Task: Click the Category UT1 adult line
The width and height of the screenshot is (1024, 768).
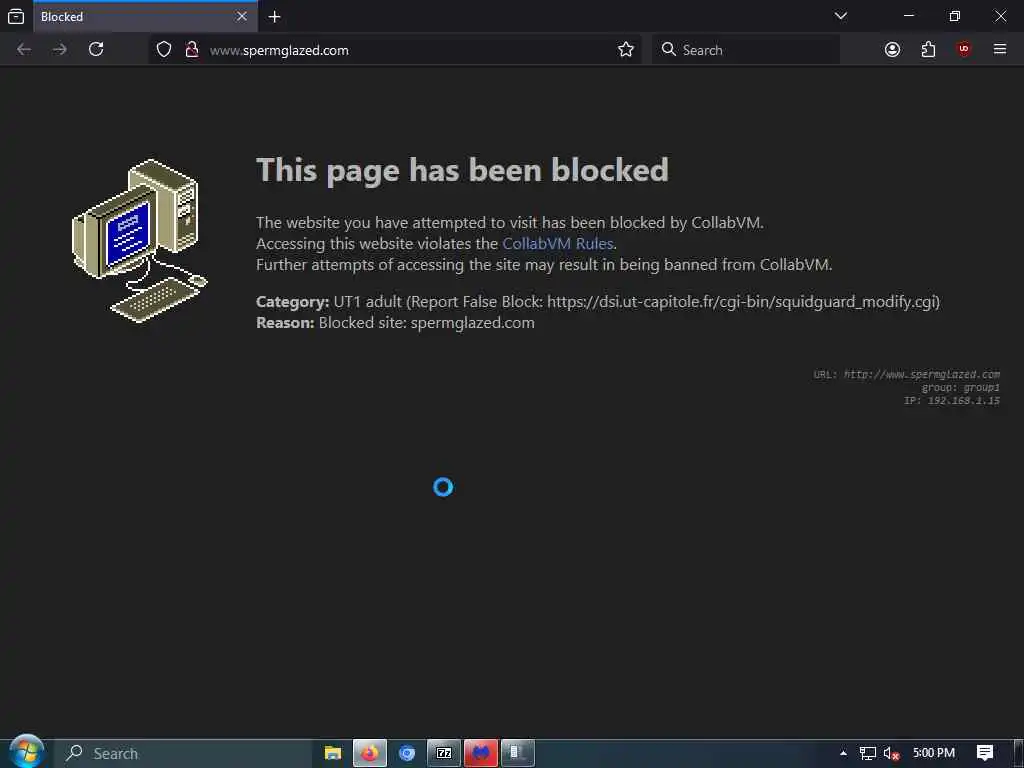Action: click(x=598, y=302)
